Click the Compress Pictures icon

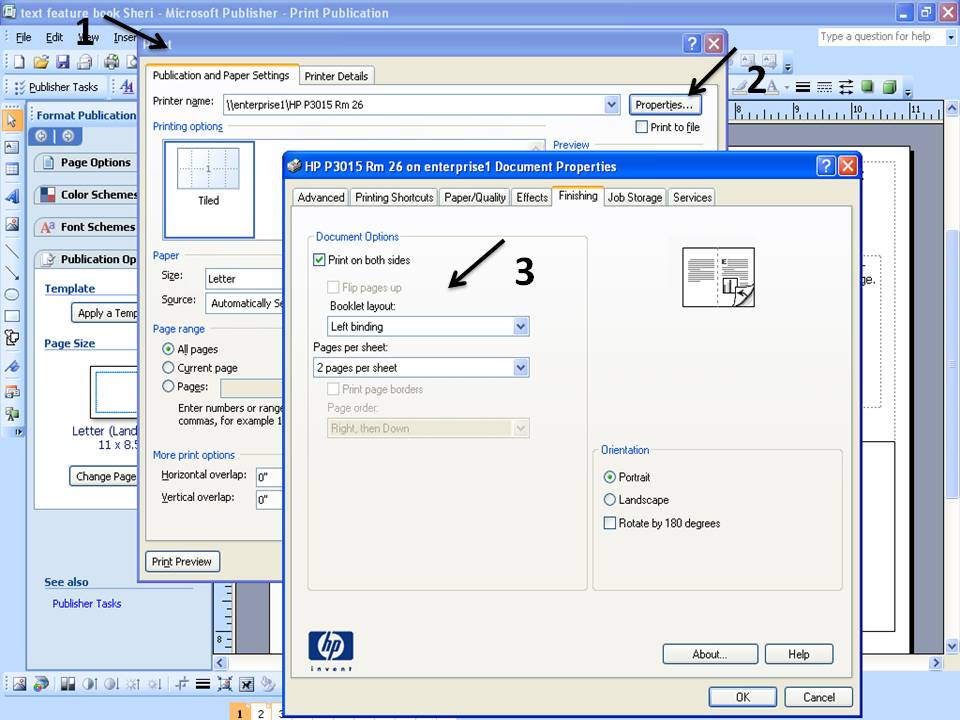(x=225, y=684)
